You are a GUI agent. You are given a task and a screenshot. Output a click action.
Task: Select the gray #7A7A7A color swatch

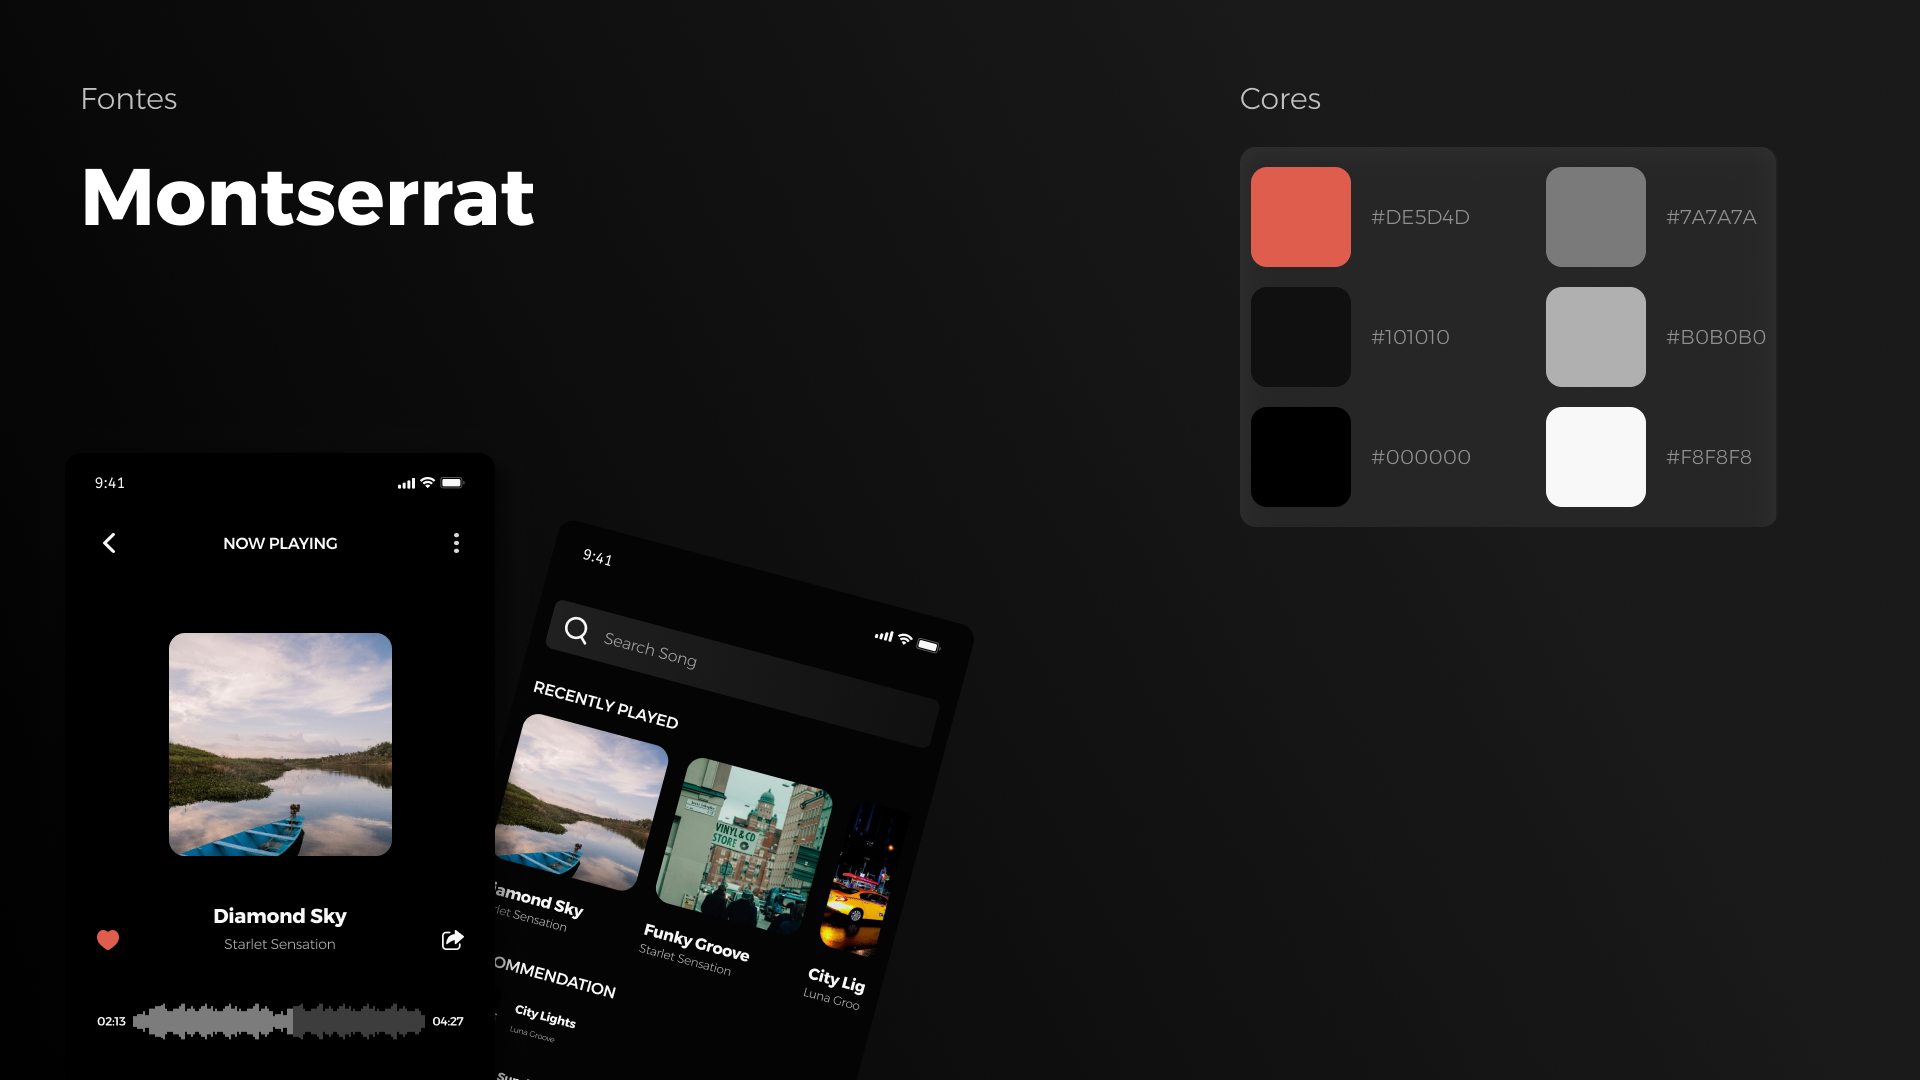1595,217
